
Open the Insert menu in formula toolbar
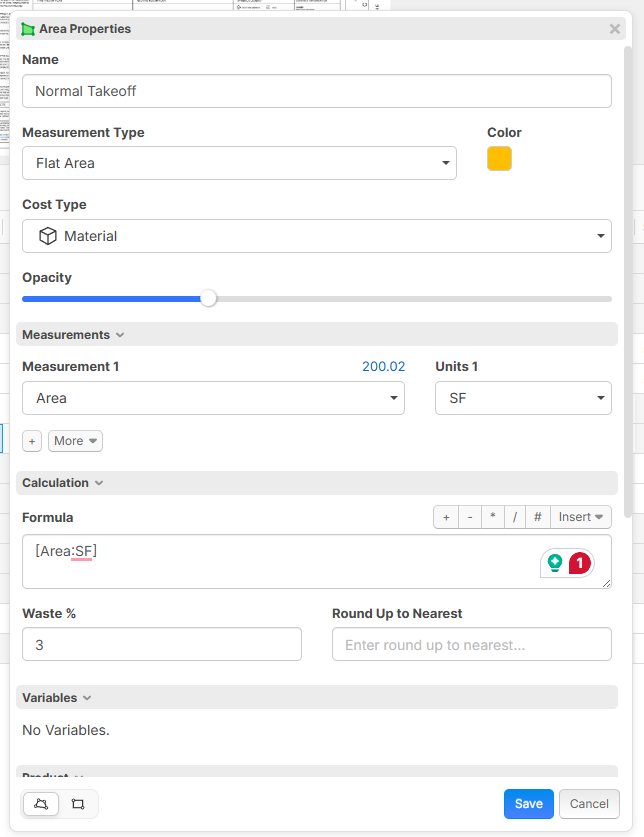[581, 517]
